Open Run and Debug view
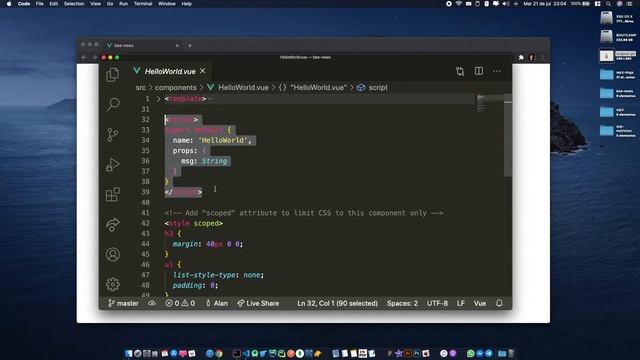The height and width of the screenshot is (360, 640). tap(113, 164)
